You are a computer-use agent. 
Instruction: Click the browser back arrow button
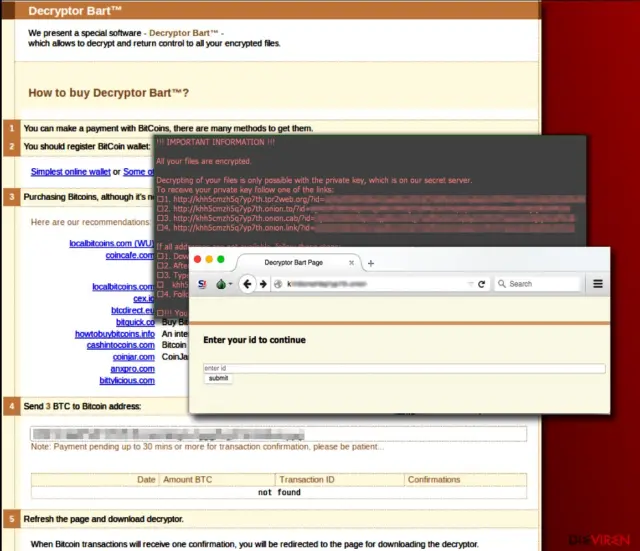point(247,284)
